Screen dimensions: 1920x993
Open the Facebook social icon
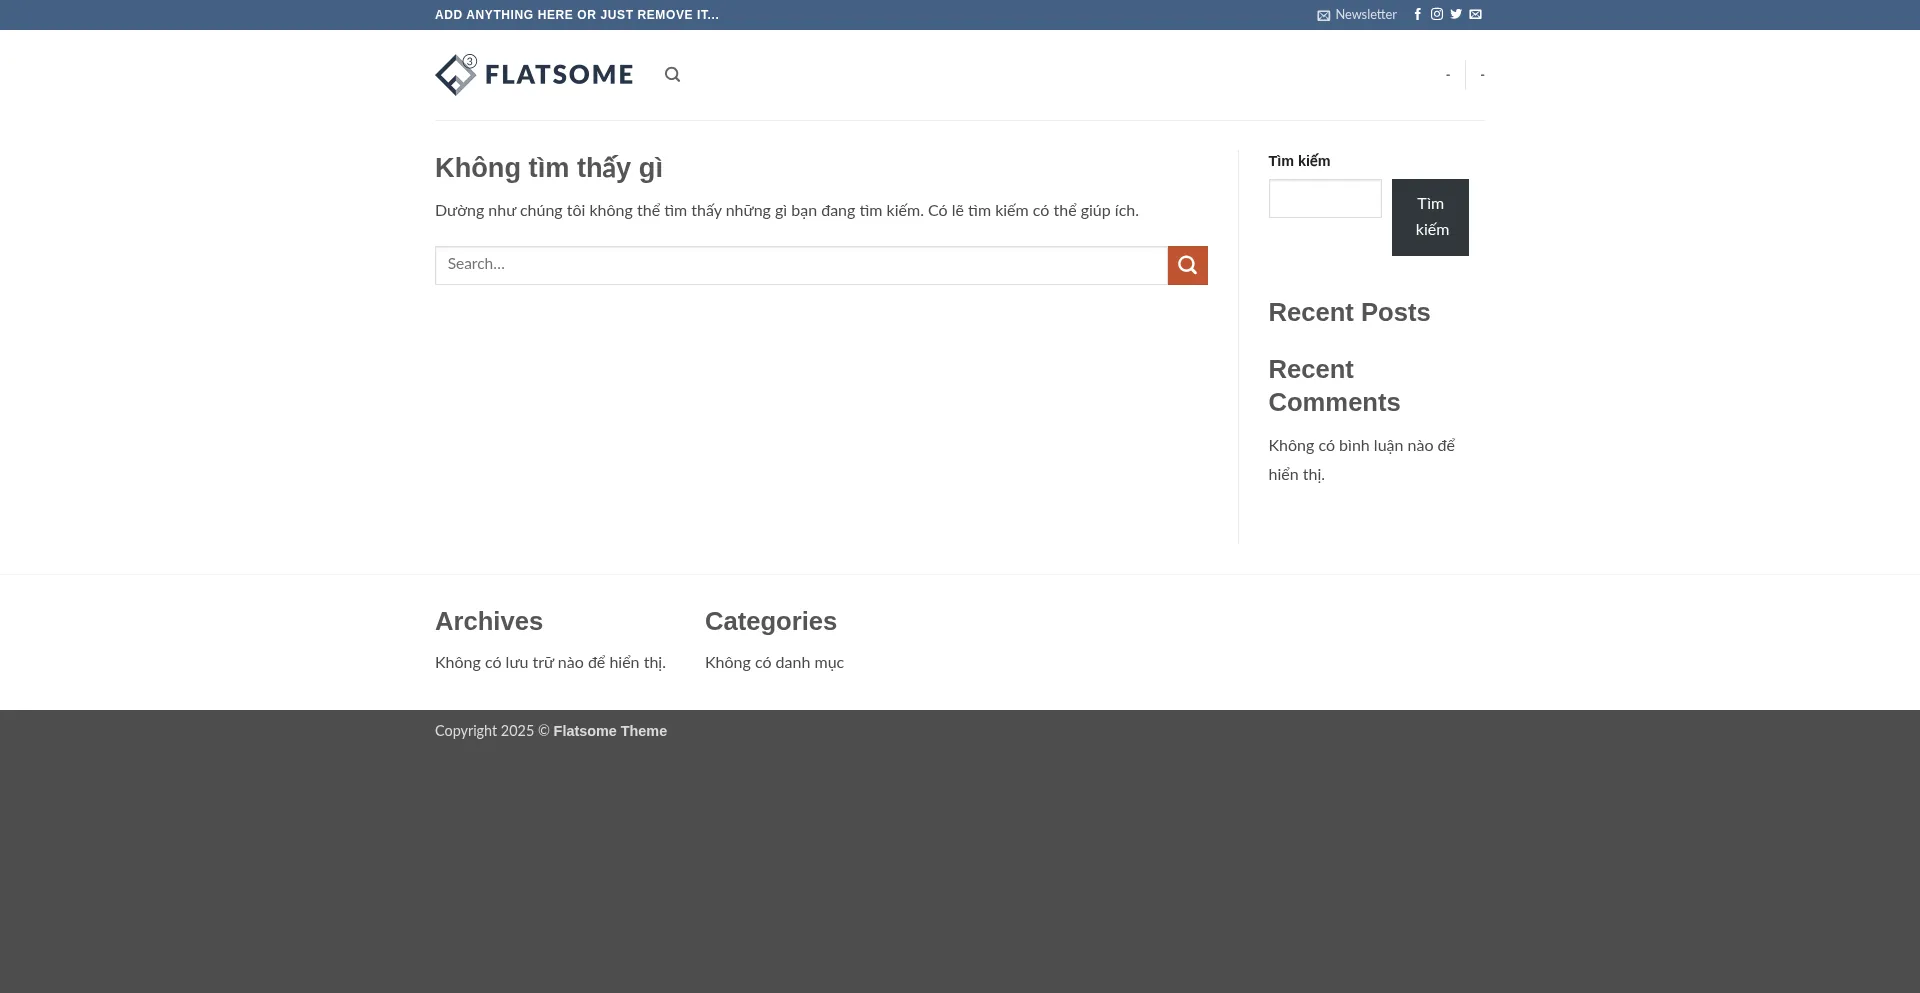tap(1417, 15)
